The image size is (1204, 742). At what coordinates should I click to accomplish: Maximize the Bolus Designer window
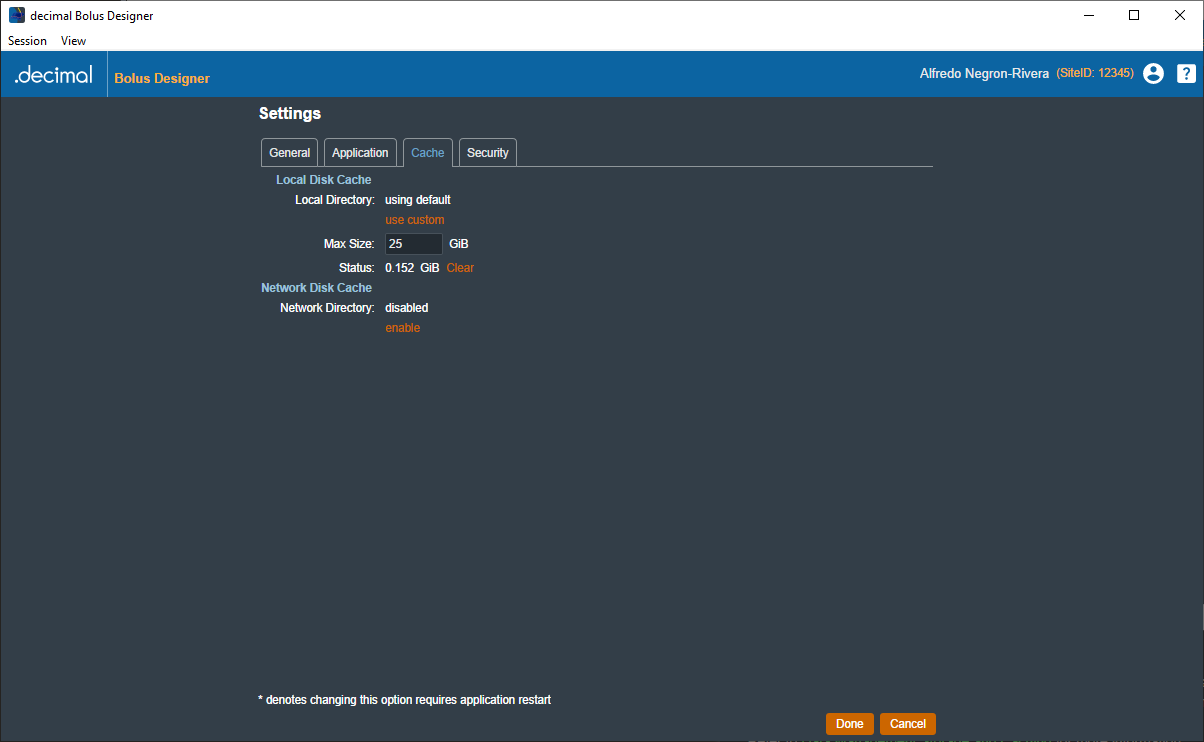tap(1134, 15)
